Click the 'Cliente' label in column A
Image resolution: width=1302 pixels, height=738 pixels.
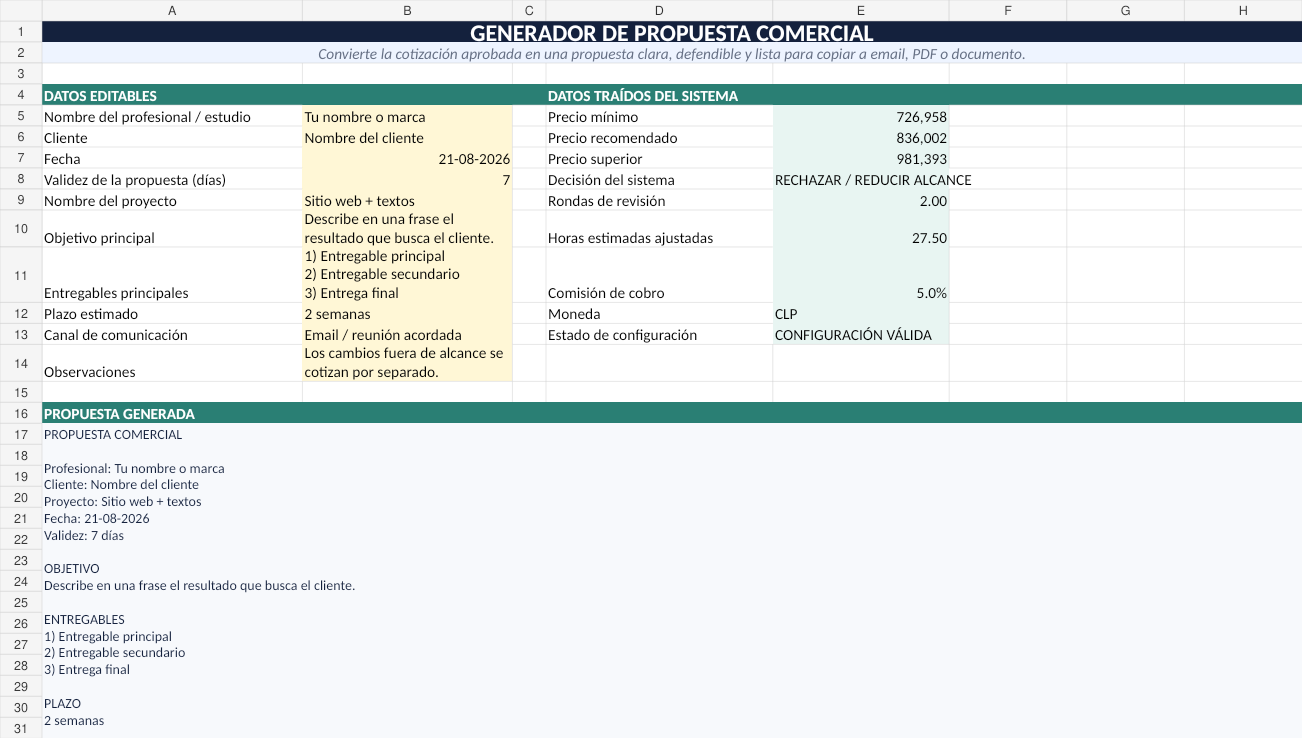[66, 138]
